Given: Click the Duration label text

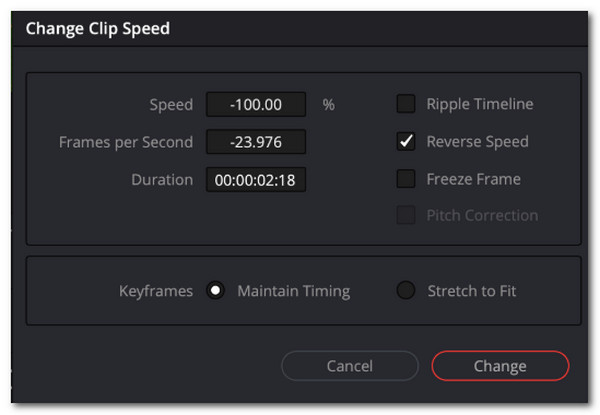Looking at the screenshot, I should [x=162, y=180].
